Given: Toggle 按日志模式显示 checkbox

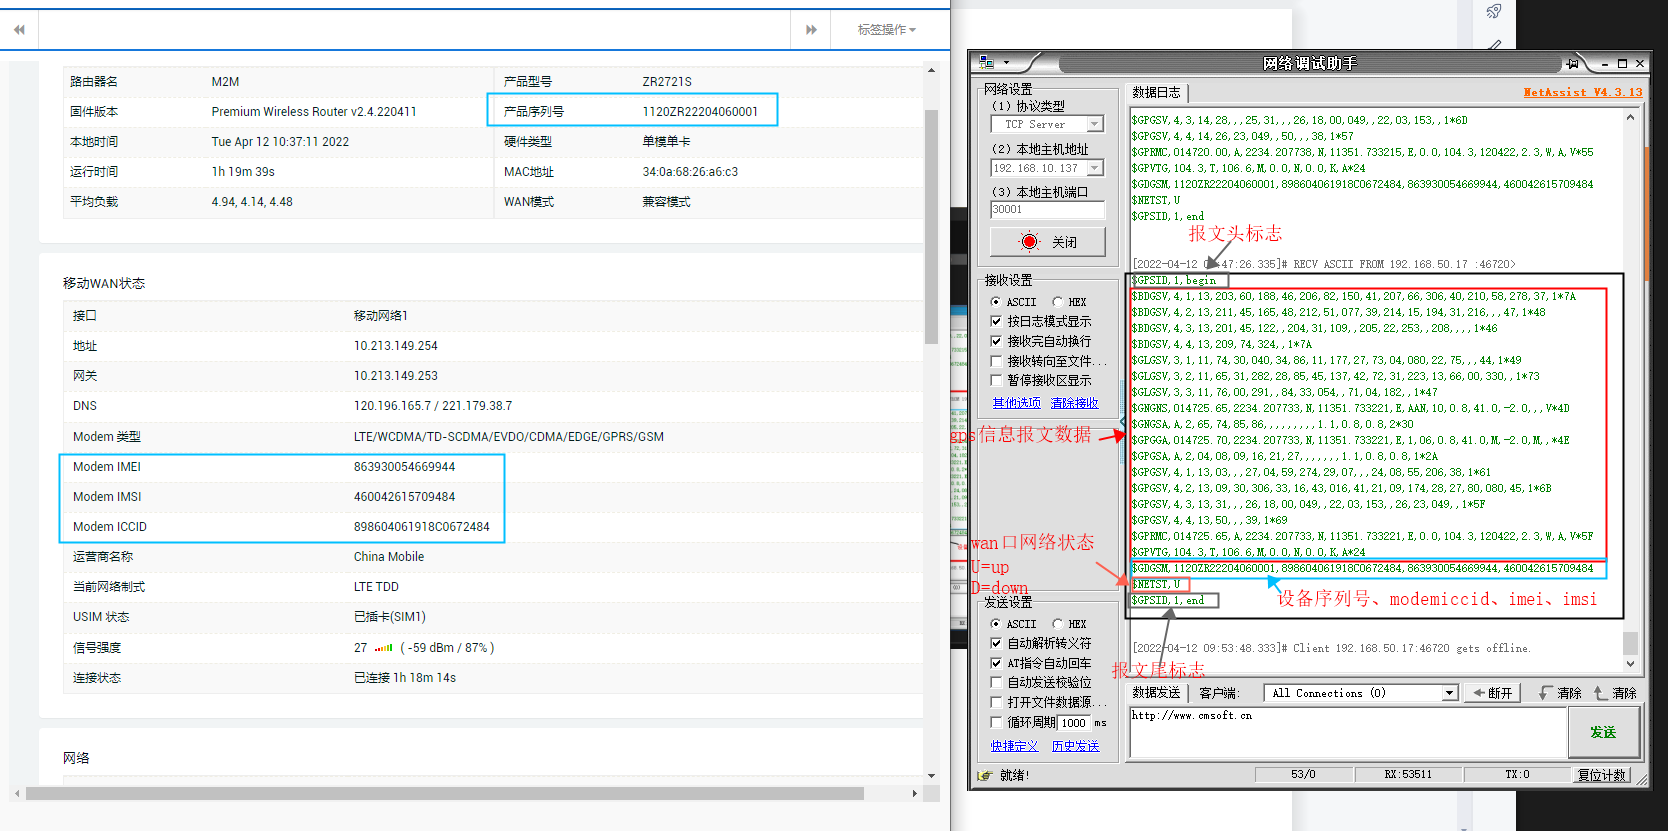Looking at the screenshot, I should click(x=996, y=321).
